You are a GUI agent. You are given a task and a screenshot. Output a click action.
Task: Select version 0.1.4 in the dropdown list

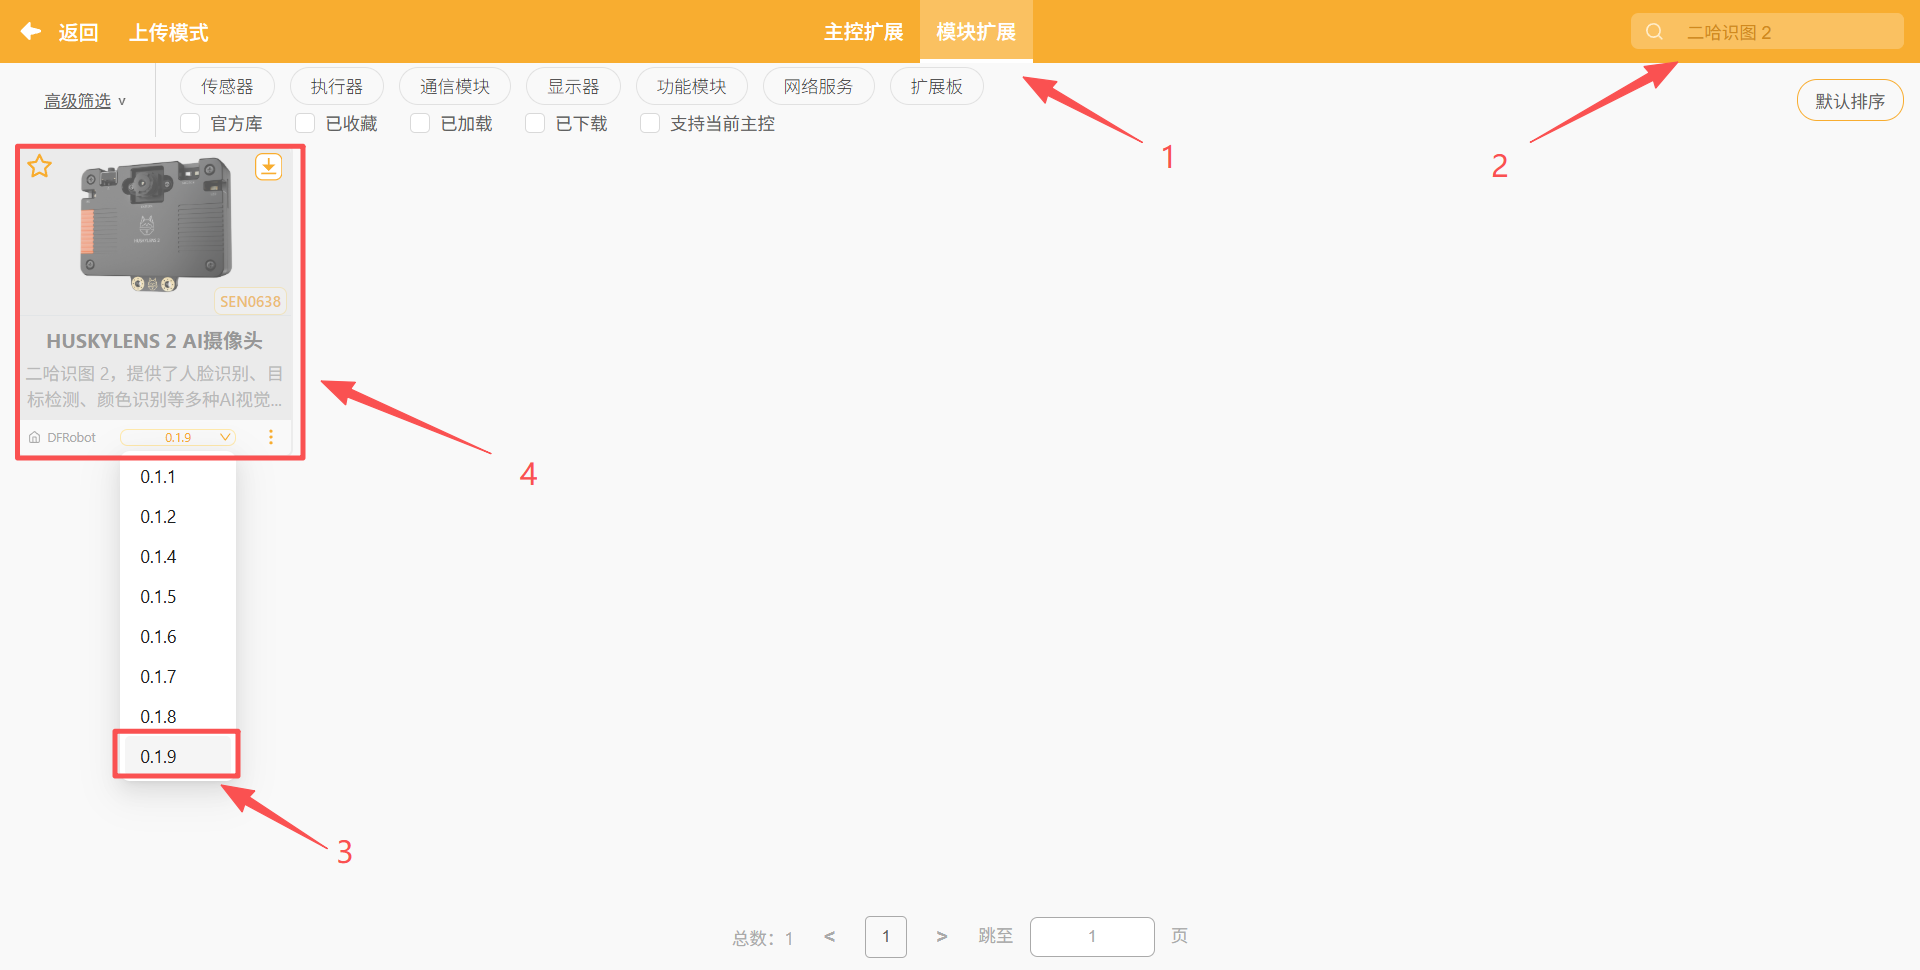(159, 556)
